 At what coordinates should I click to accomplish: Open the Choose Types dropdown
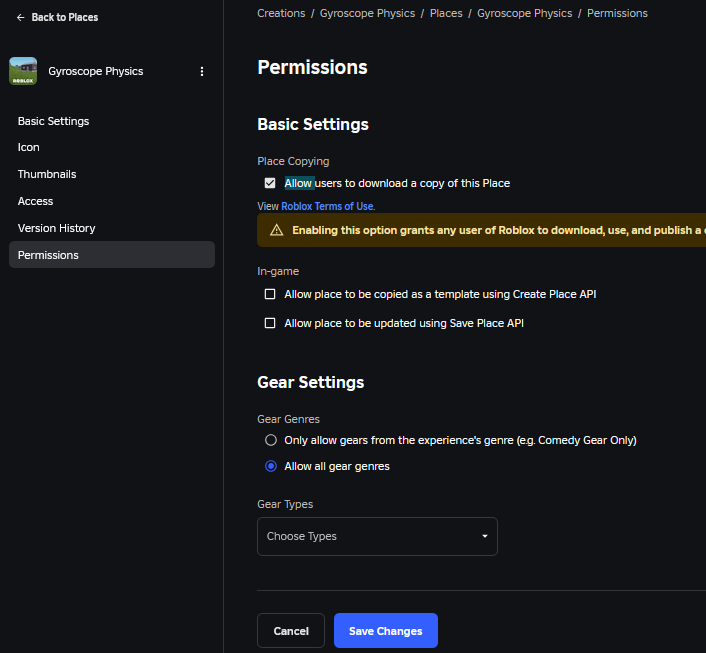pos(377,536)
